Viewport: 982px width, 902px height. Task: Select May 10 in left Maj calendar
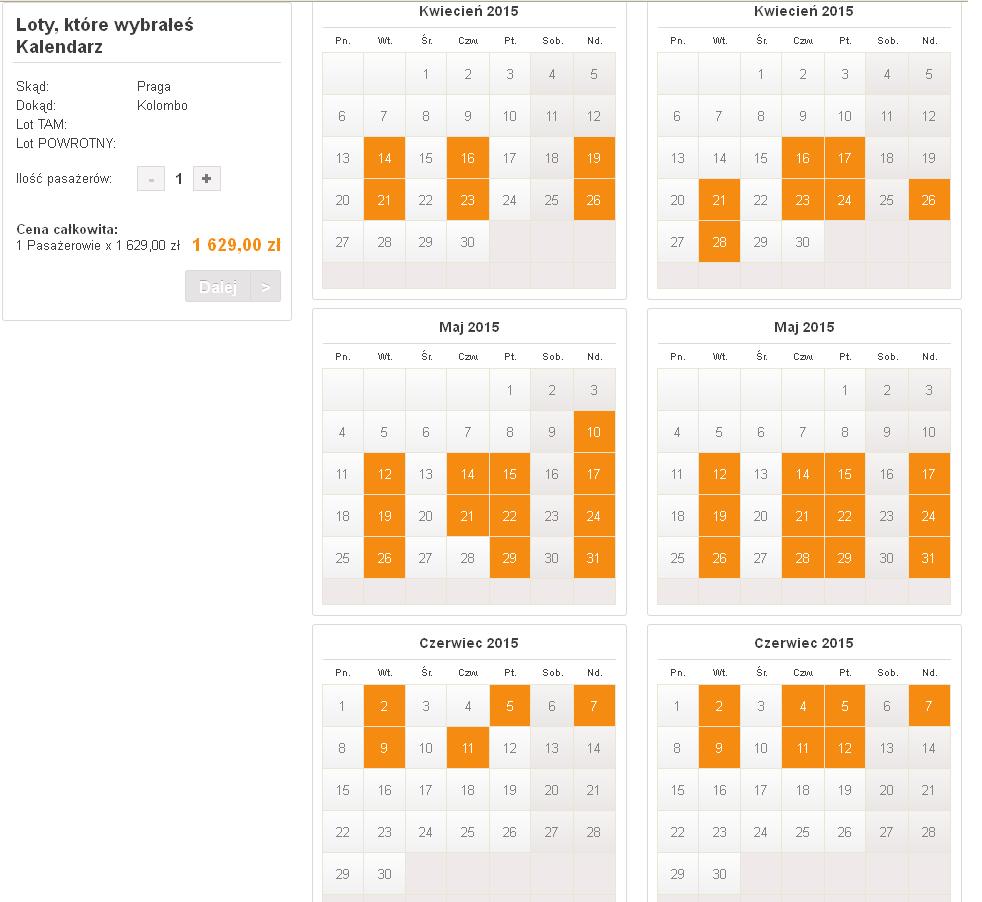pyautogui.click(x=594, y=432)
